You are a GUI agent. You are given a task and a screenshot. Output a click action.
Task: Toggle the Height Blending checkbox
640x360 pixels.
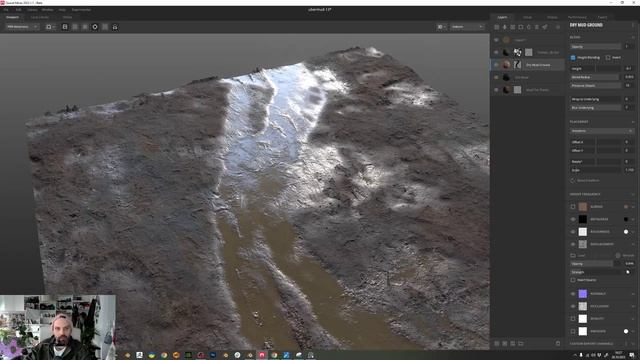[x=573, y=58]
